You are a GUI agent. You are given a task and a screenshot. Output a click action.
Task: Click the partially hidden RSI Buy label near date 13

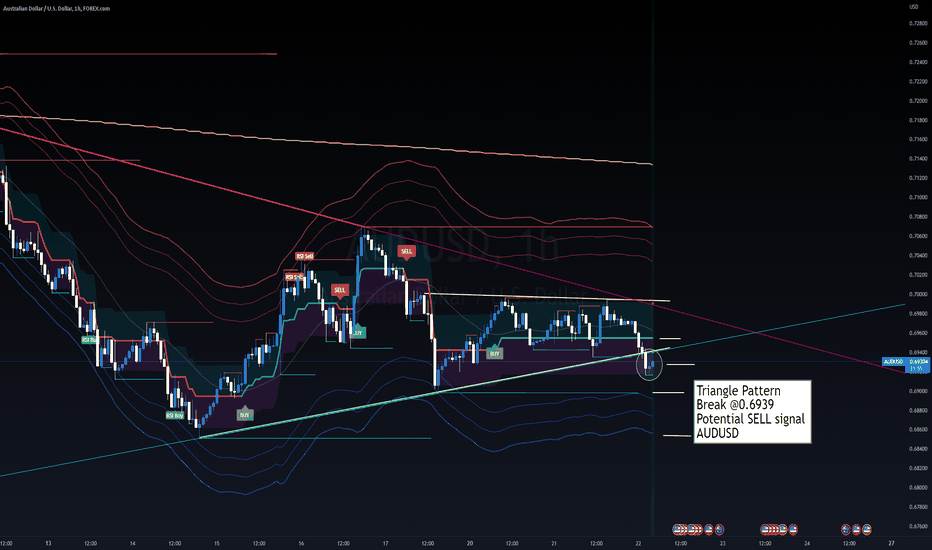click(89, 340)
